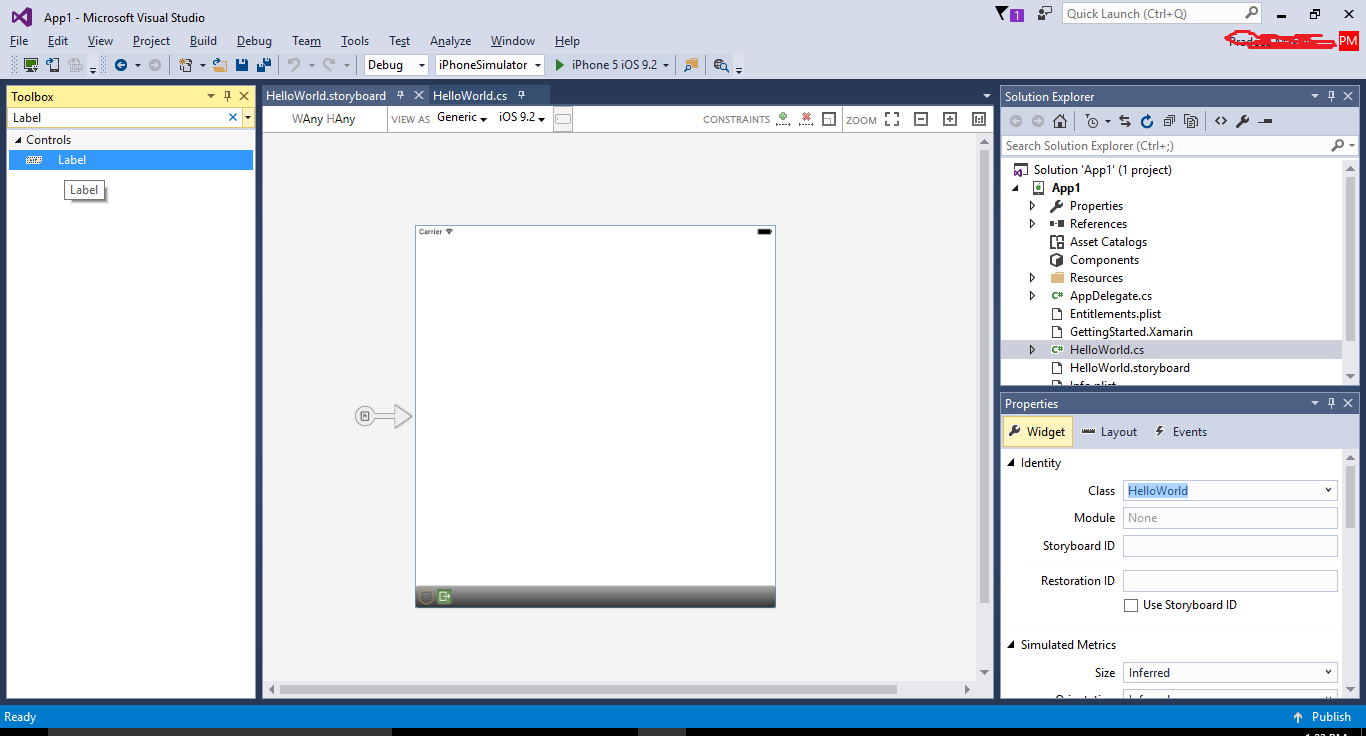Switch to the HelloWorld.cs editor tab
The image size is (1366, 736).
(x=470, y=96)
